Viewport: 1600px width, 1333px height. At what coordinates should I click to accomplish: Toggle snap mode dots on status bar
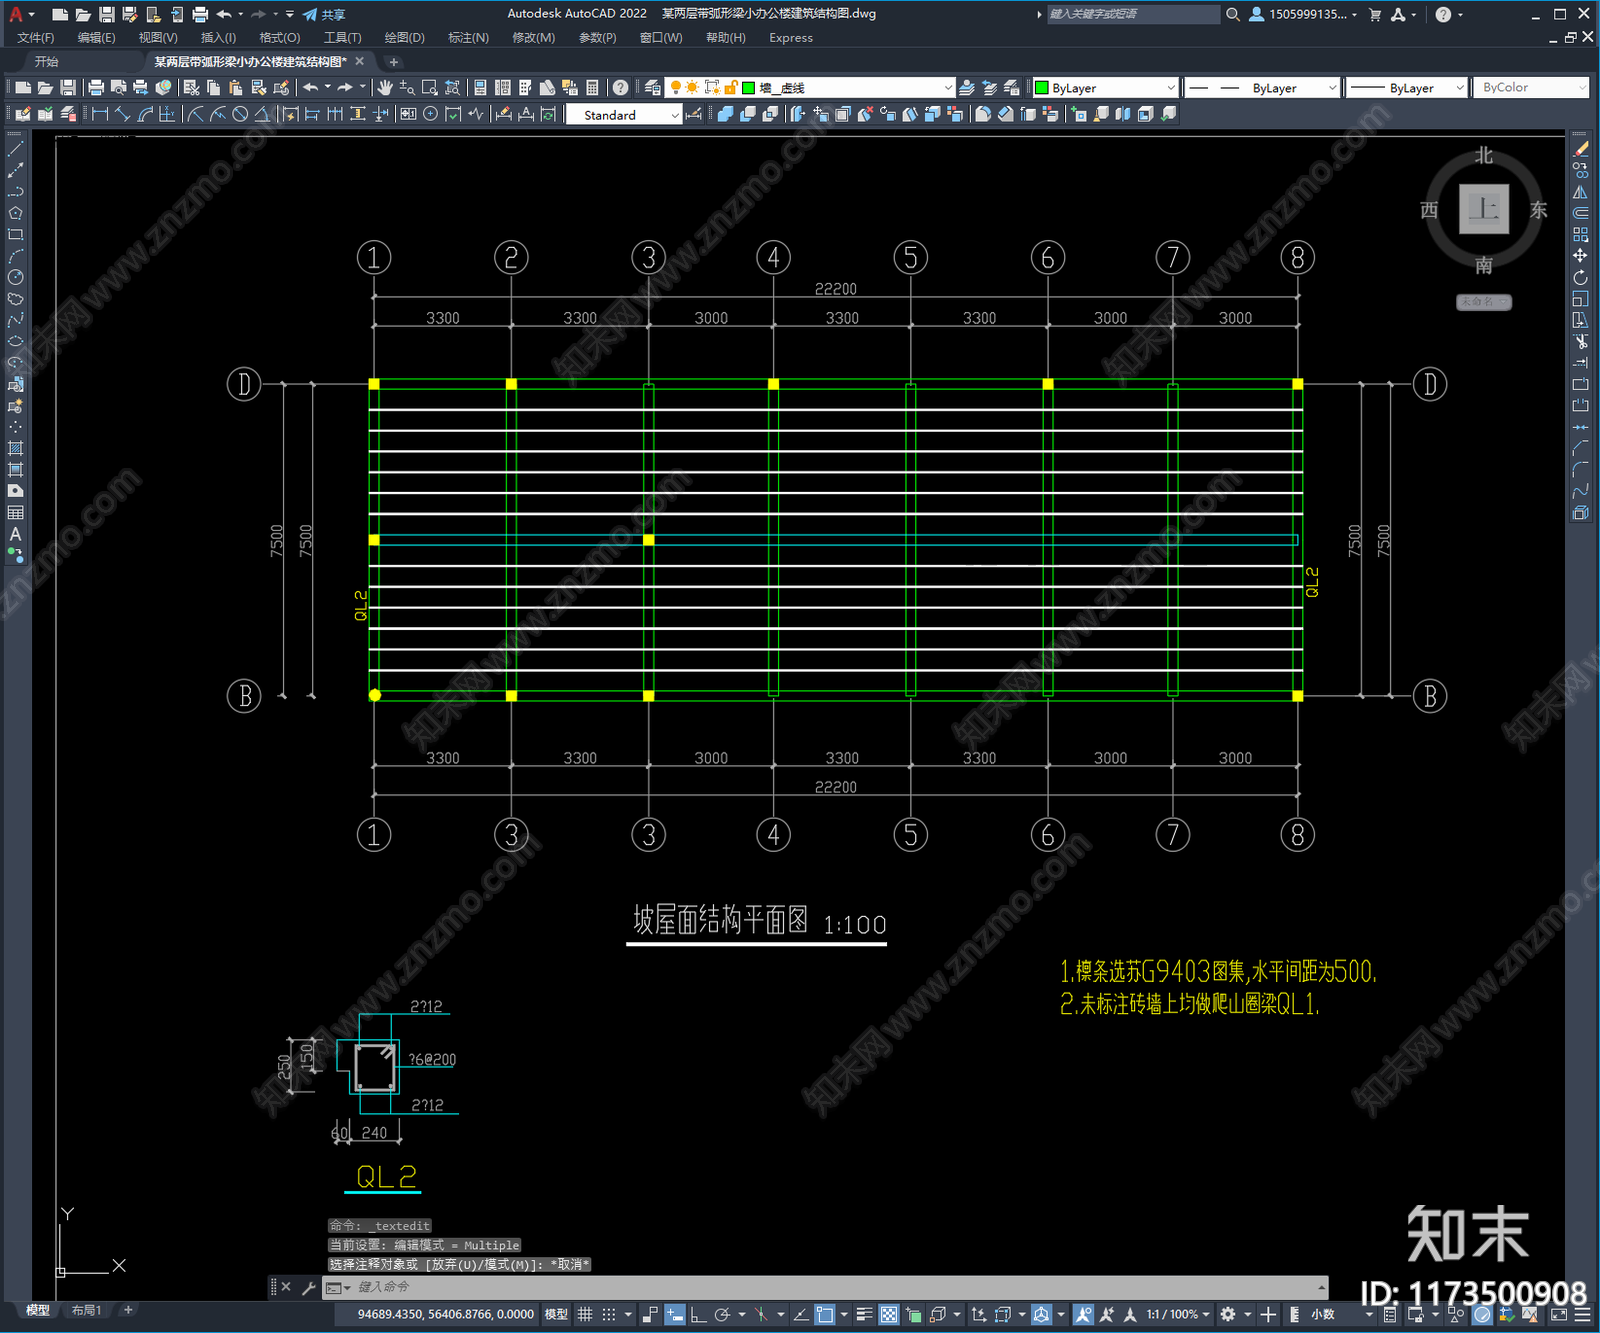[608, 1314]
